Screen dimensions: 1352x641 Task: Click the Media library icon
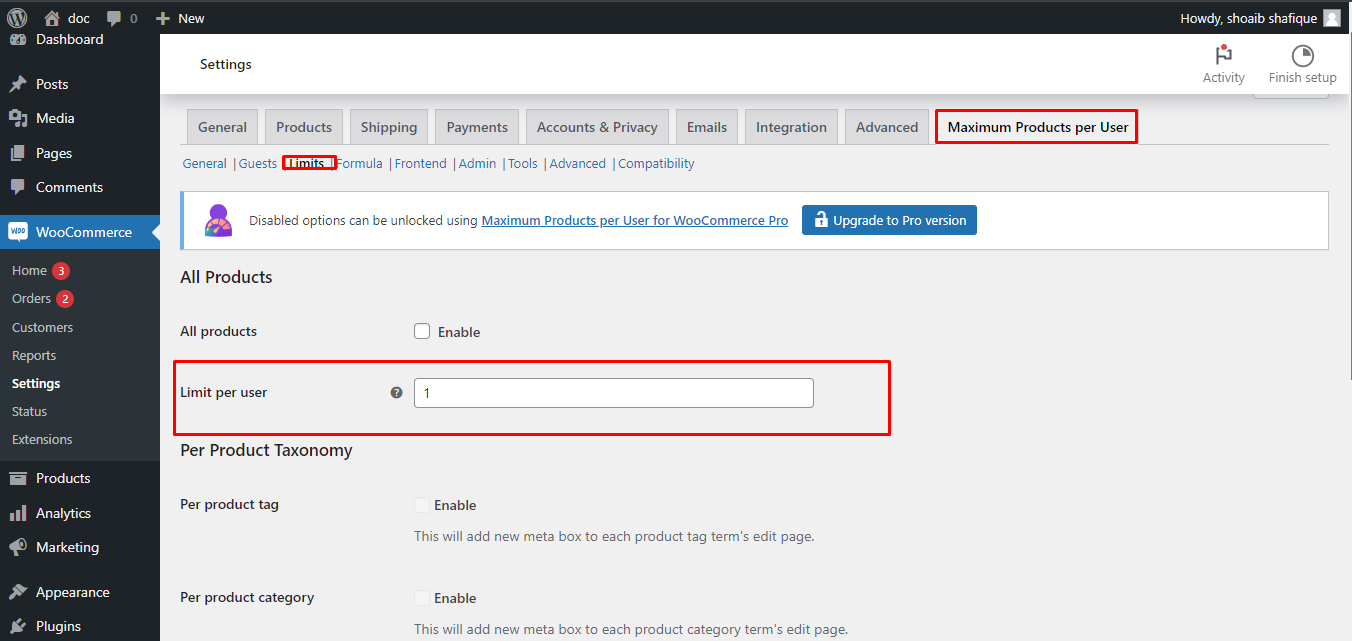[x=18, y=118]
